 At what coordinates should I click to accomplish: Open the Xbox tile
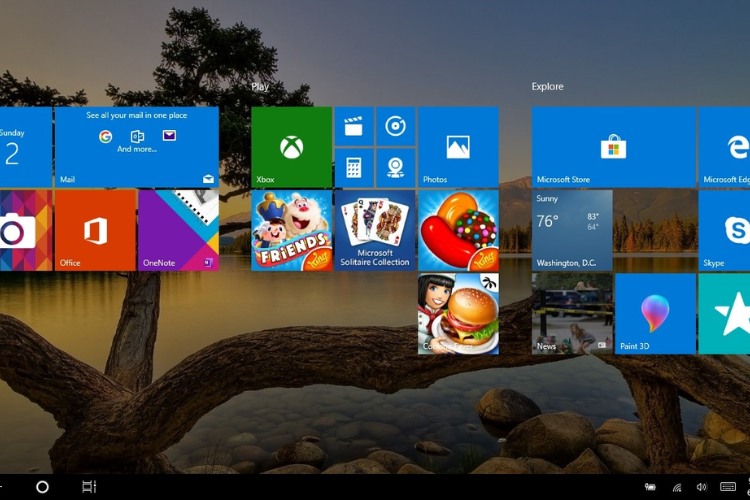click(x=291, y=147)
